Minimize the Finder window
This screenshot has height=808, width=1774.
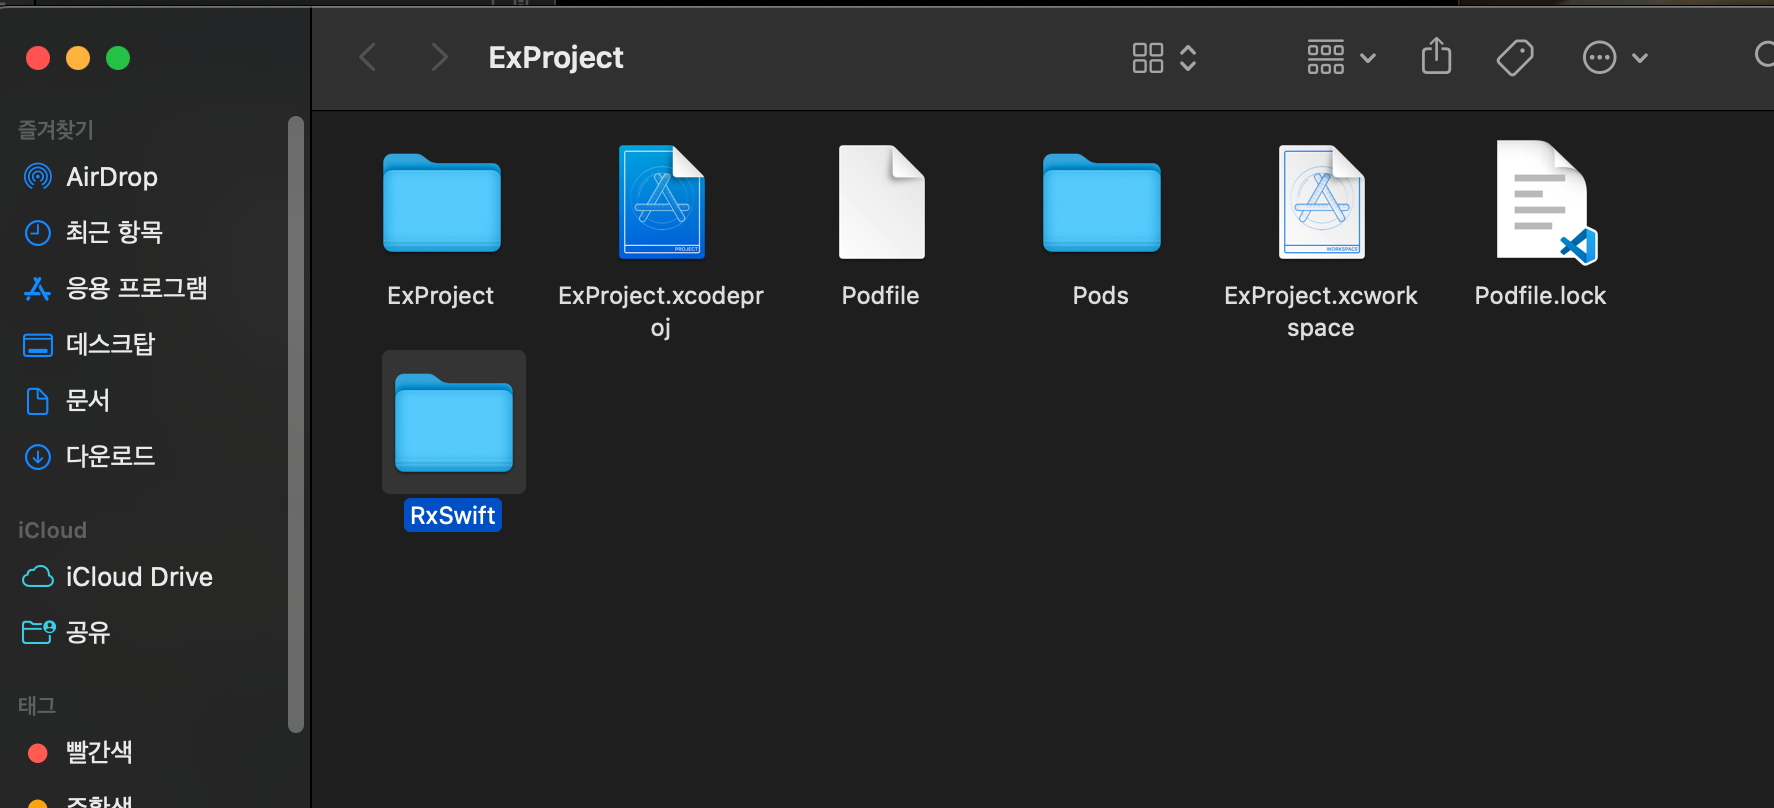(x=78, y=58)
